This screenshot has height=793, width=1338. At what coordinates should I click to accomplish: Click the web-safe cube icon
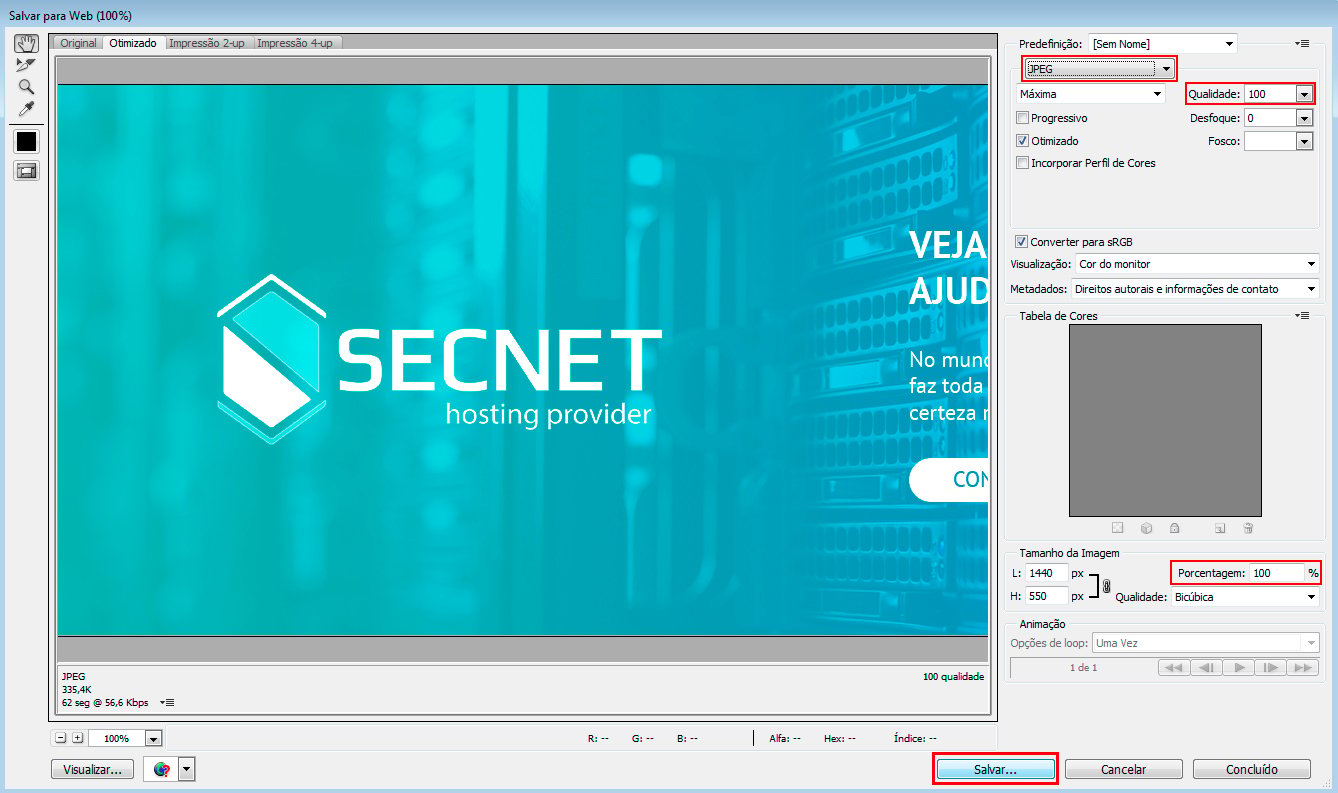point(1147,528)
